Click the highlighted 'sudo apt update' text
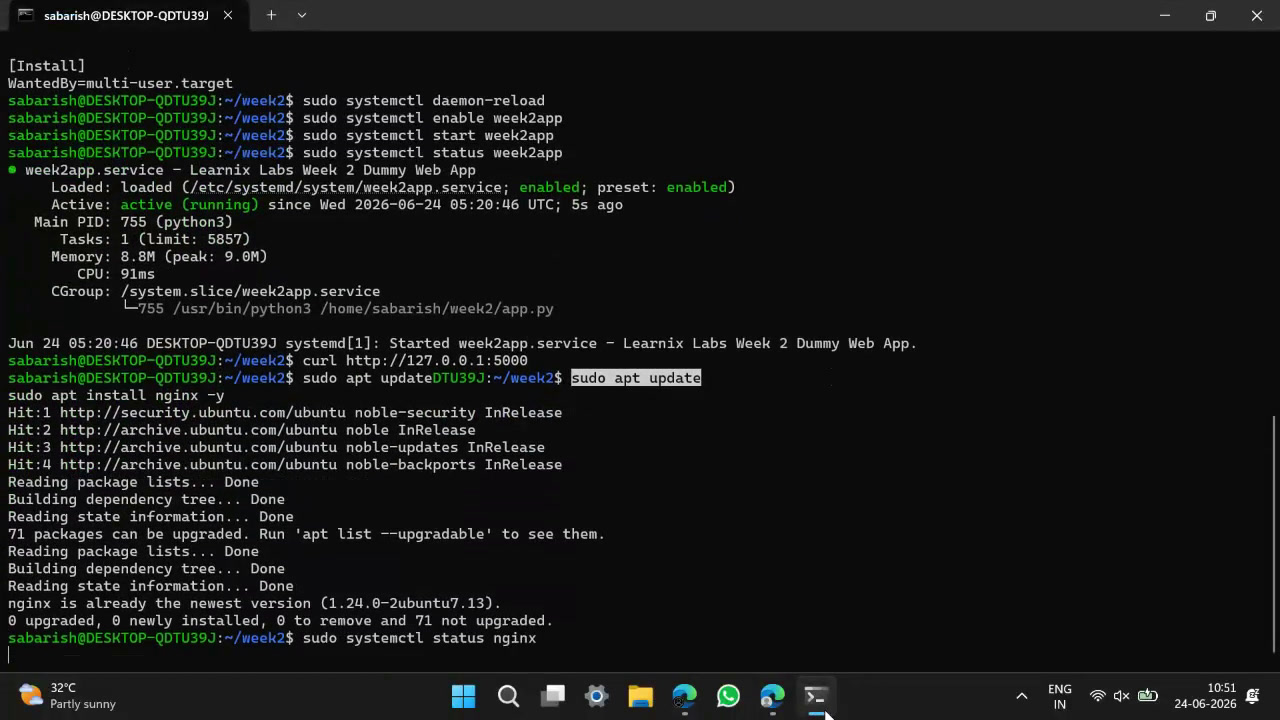 [x=636, y=378]
